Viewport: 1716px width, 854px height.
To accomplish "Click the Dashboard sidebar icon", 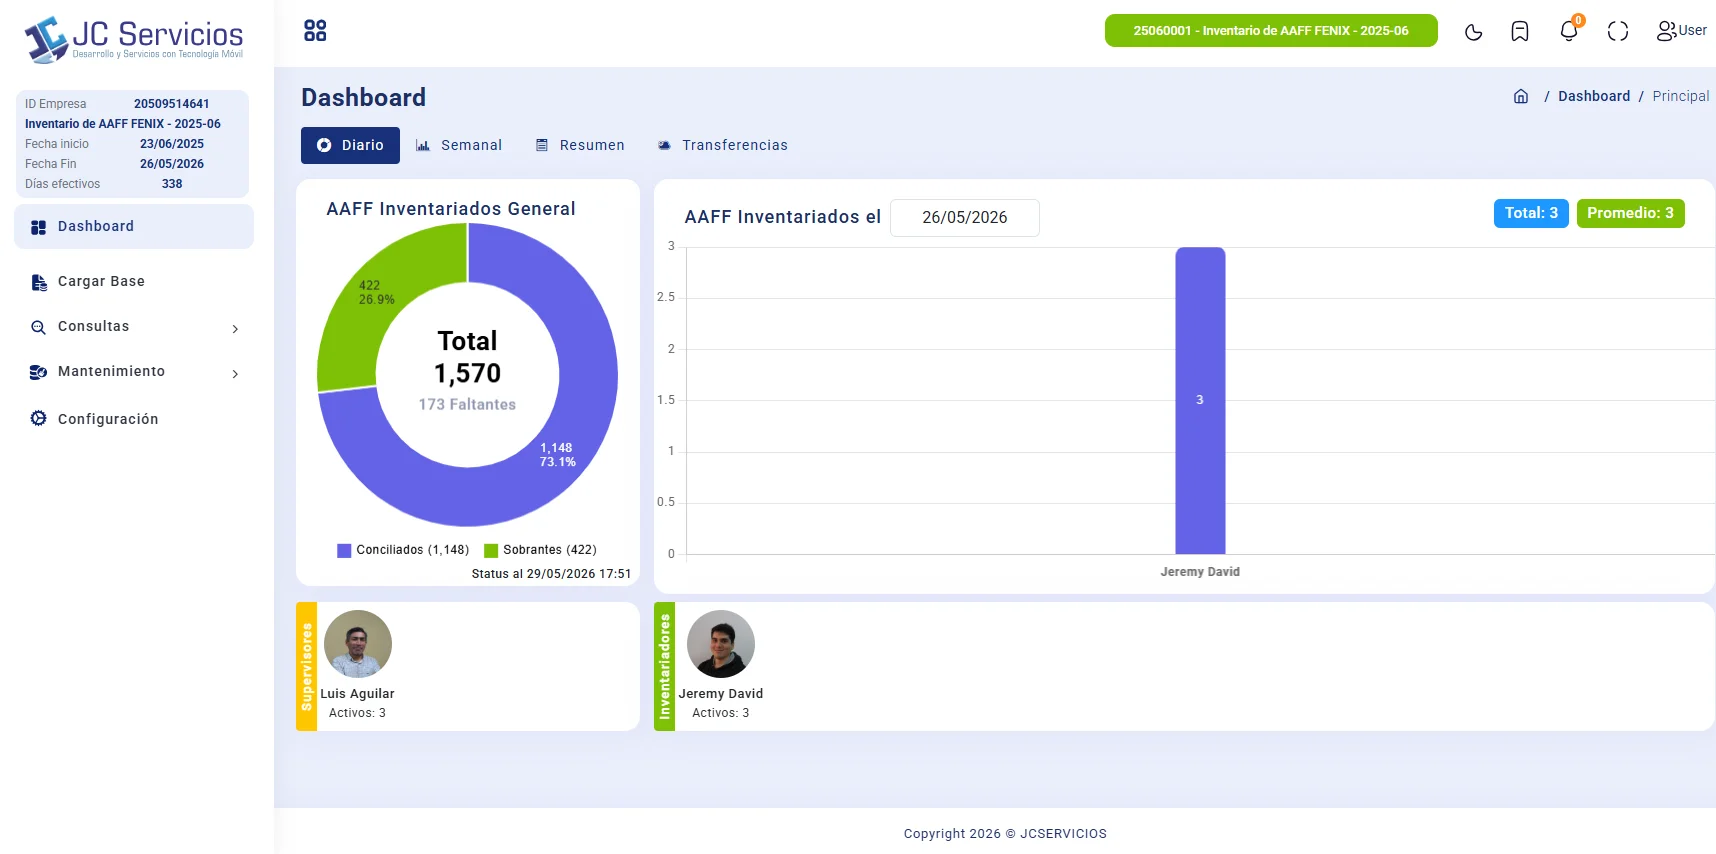I will 38,227.
